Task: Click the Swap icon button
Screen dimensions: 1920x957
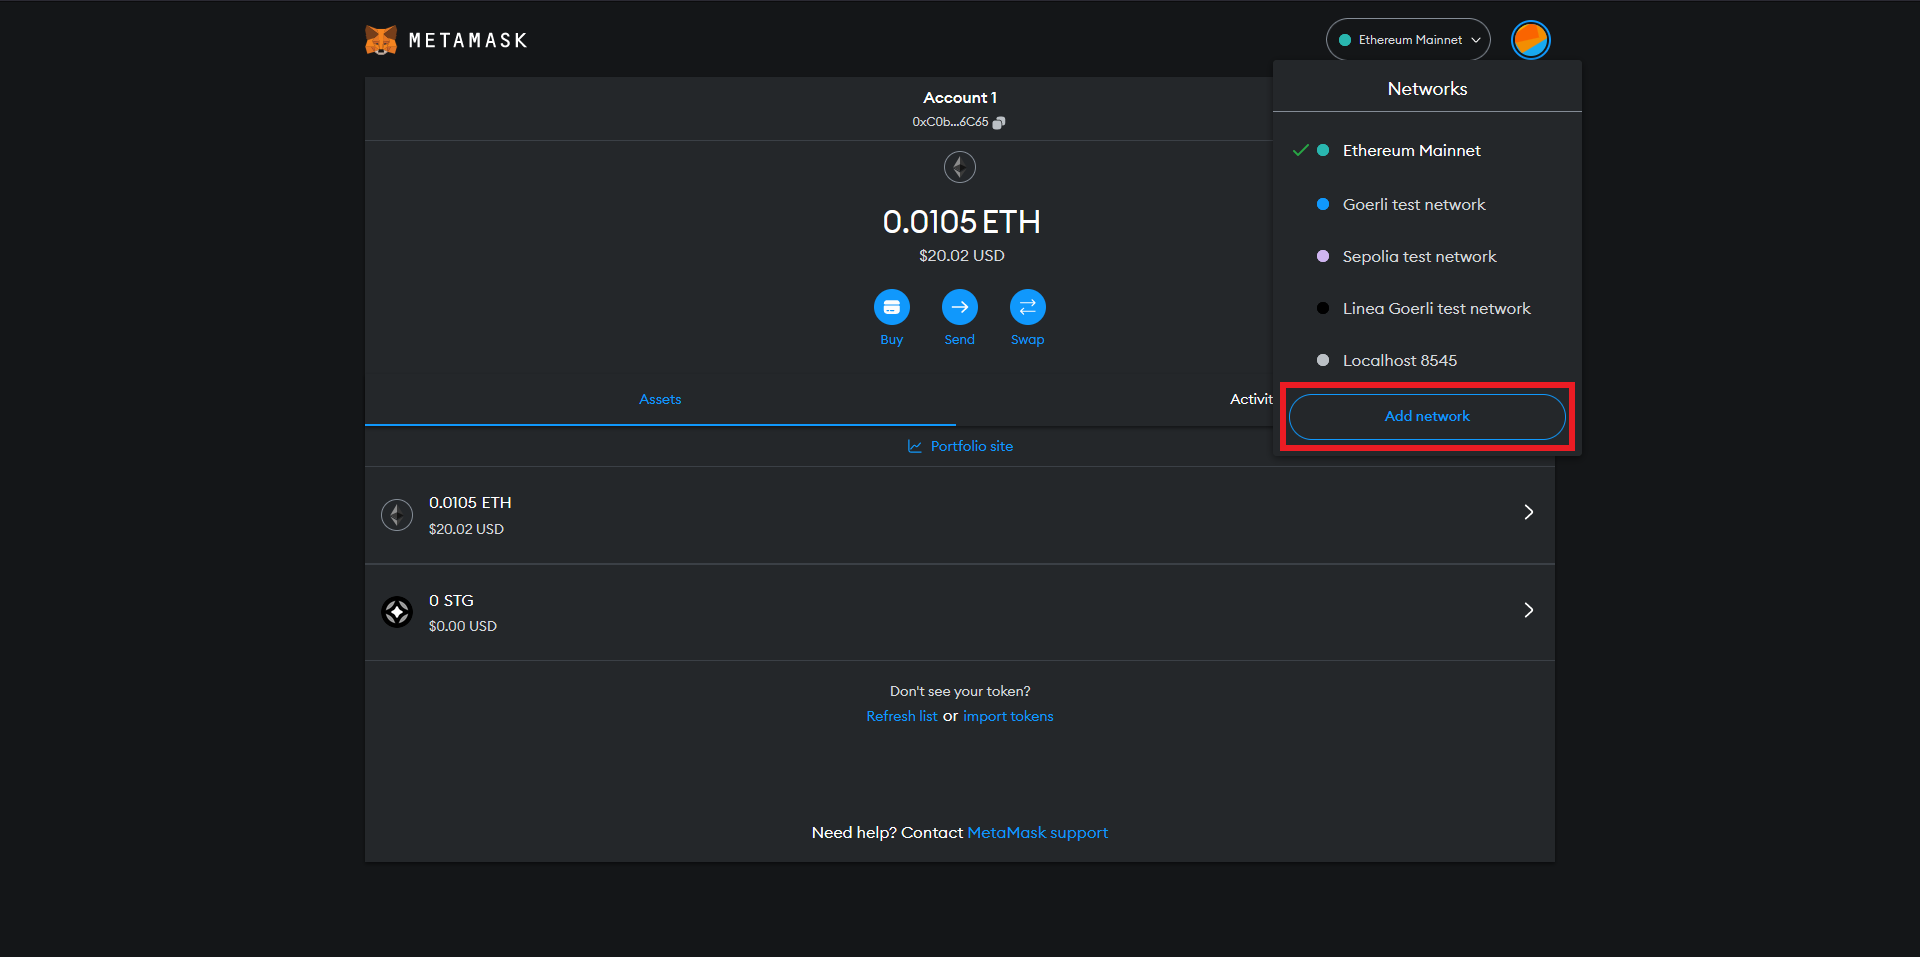Action: 1027,307
